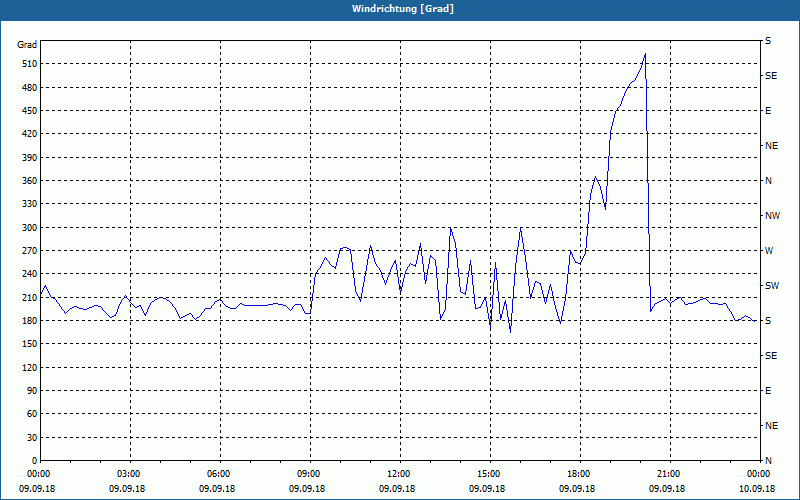Click the SE compass label at 120 level
The height and width of the screenshot is (500, 800).
tap(771, 356)
